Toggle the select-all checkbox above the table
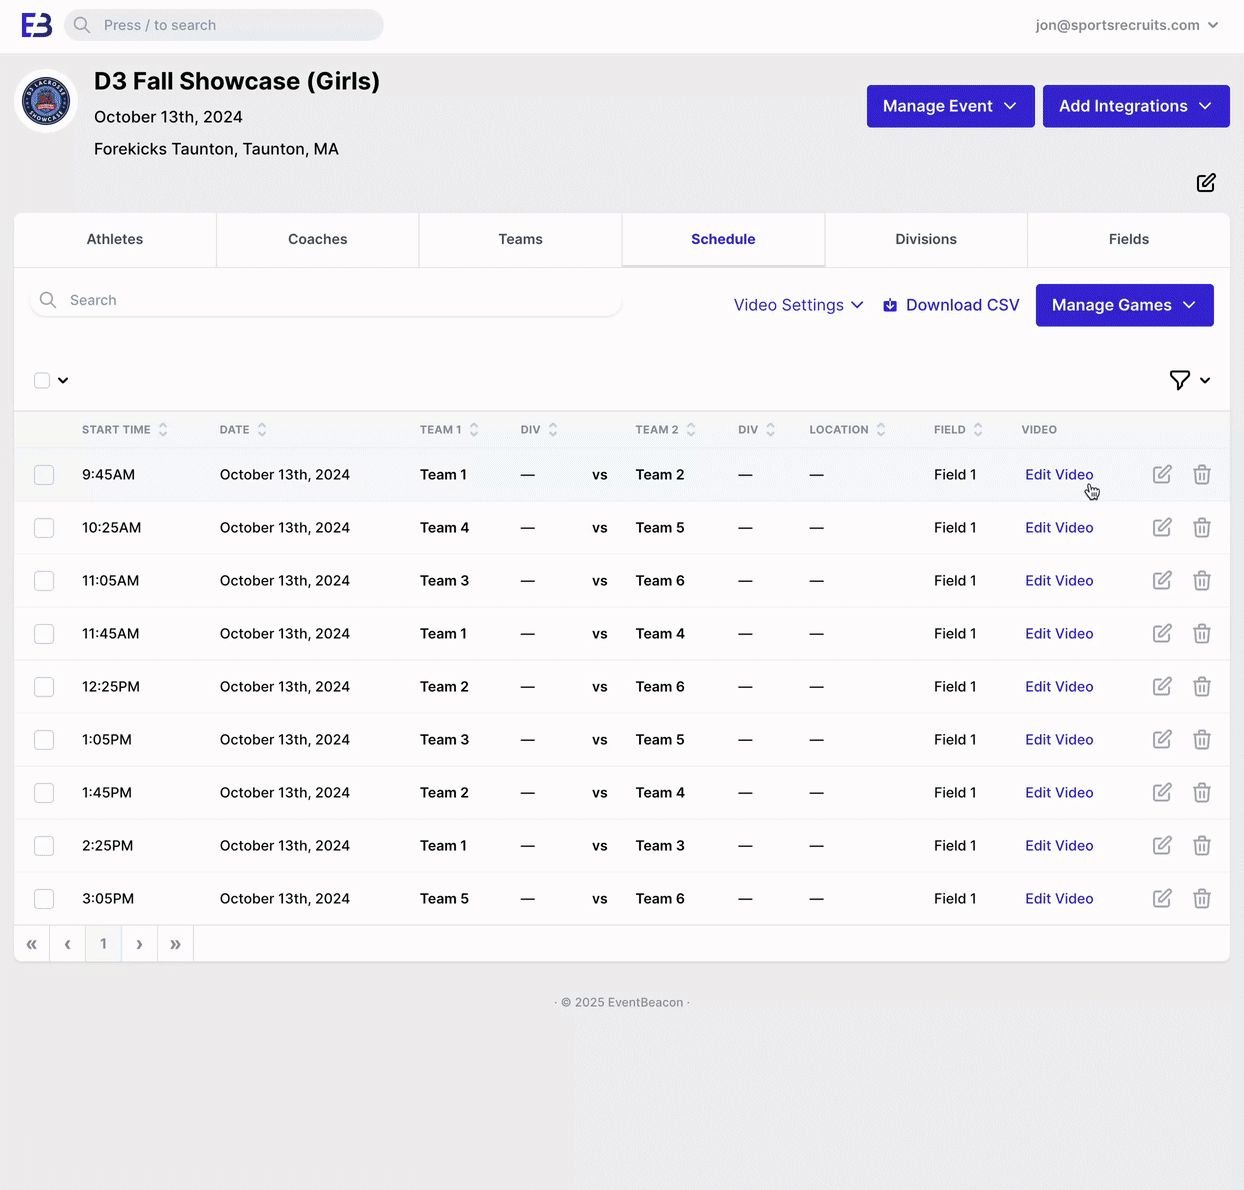Screen dimensions: 1244x1190 (x=42, y=380)
